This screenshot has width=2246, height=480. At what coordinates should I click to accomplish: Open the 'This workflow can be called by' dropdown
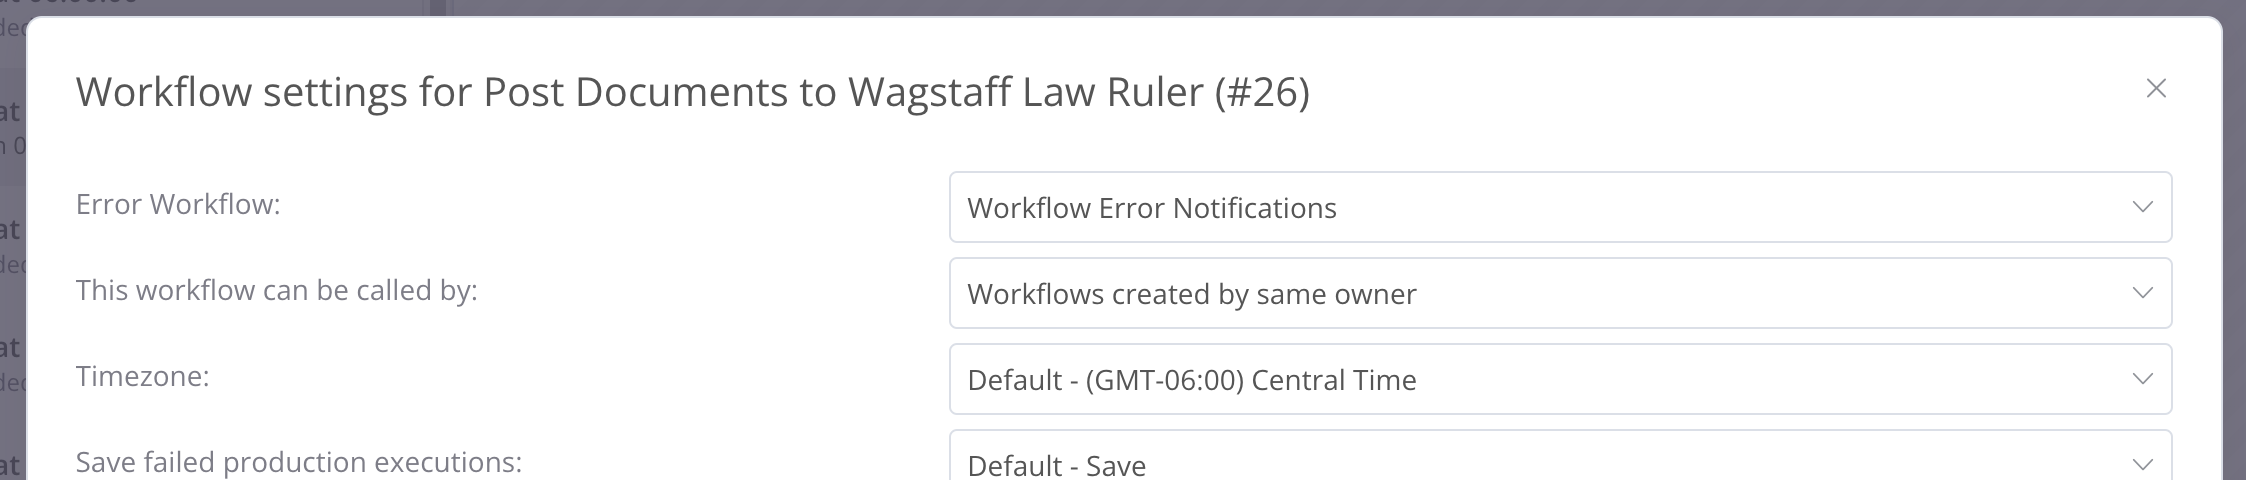1560,293
